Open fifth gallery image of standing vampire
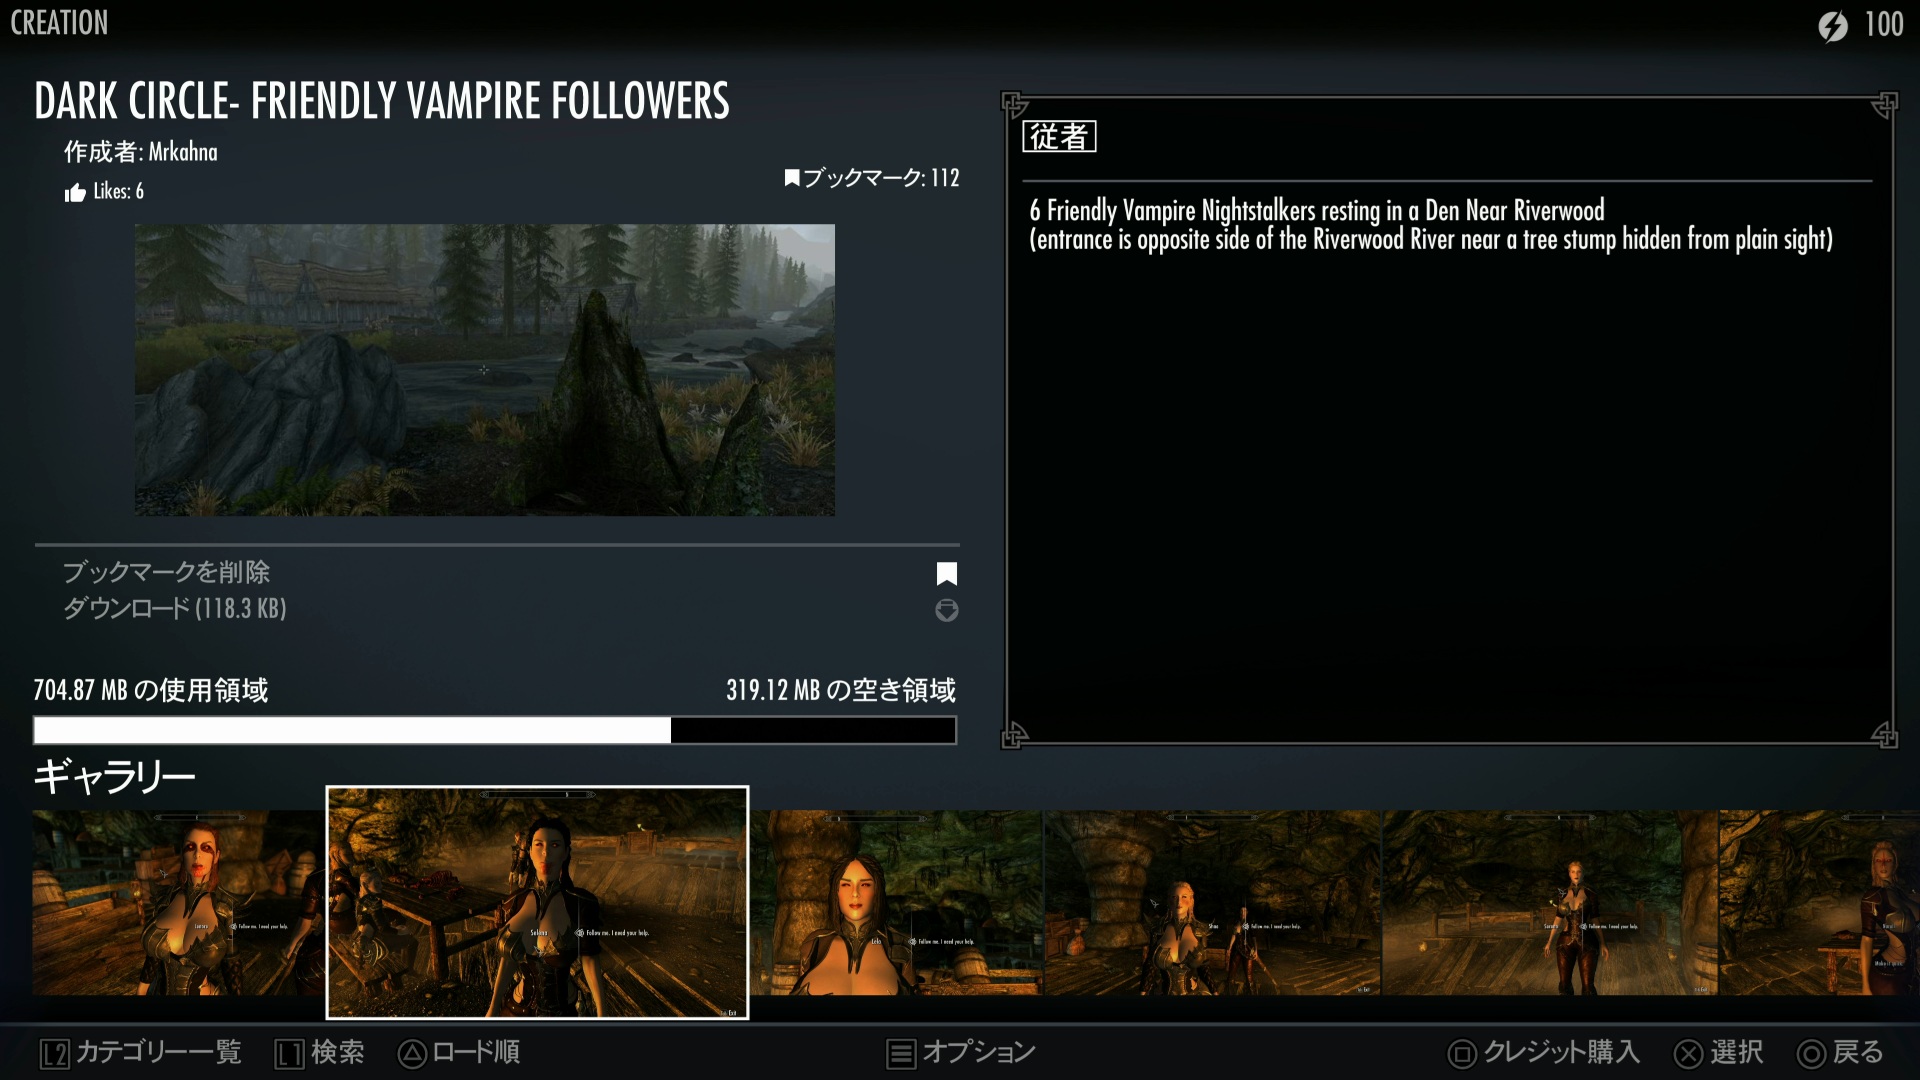This screenshot has height=1080, width=1920. pos(1551,903)
